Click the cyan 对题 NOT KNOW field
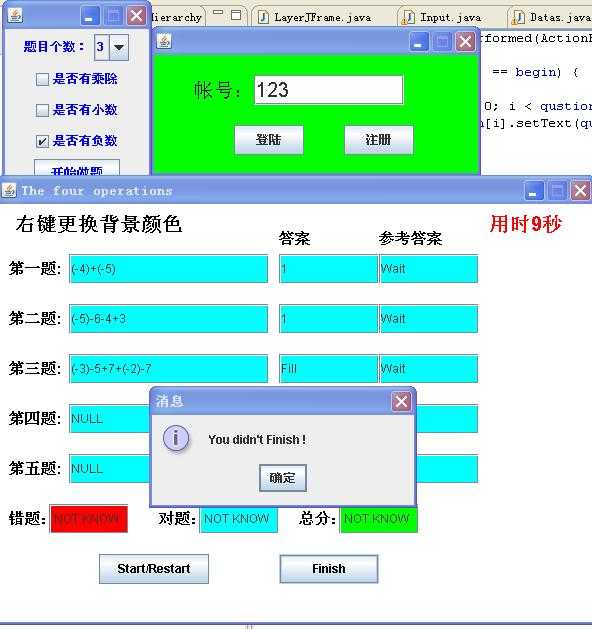 (x=239, y=519)
